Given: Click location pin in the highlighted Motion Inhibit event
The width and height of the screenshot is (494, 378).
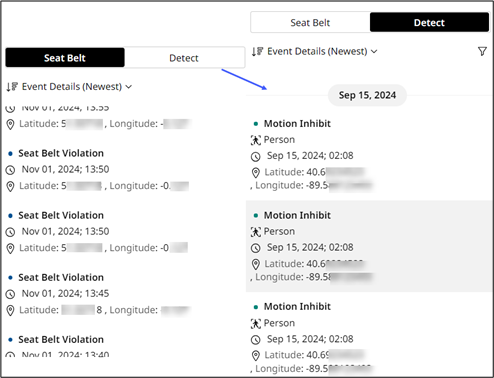Looking at the screenshot, I should point(256,264).
